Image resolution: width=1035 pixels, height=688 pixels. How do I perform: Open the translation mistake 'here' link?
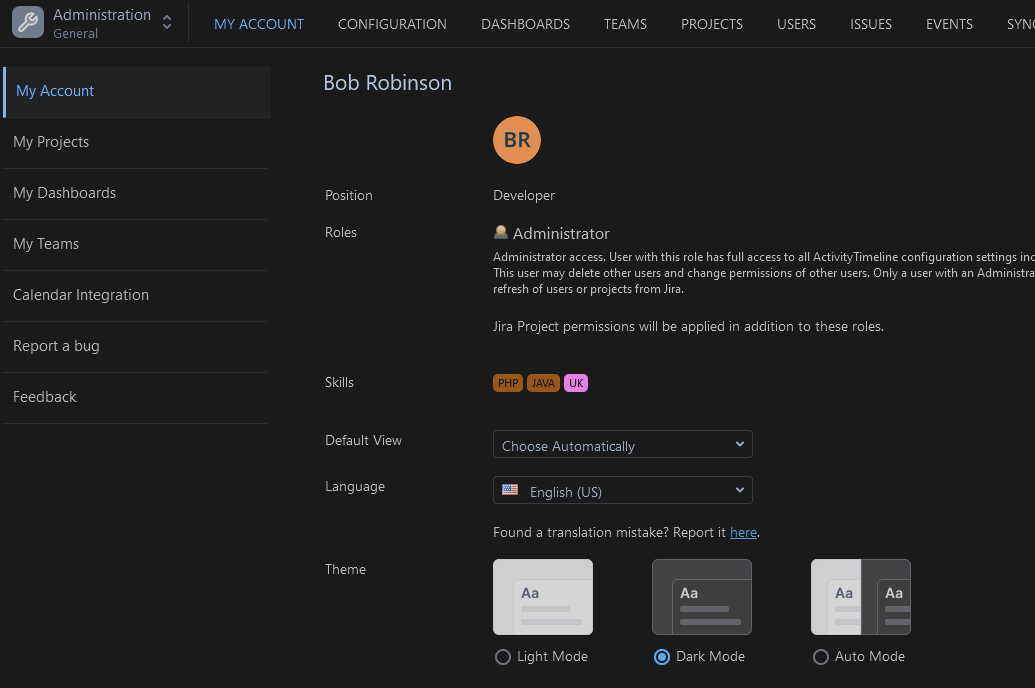743,532
